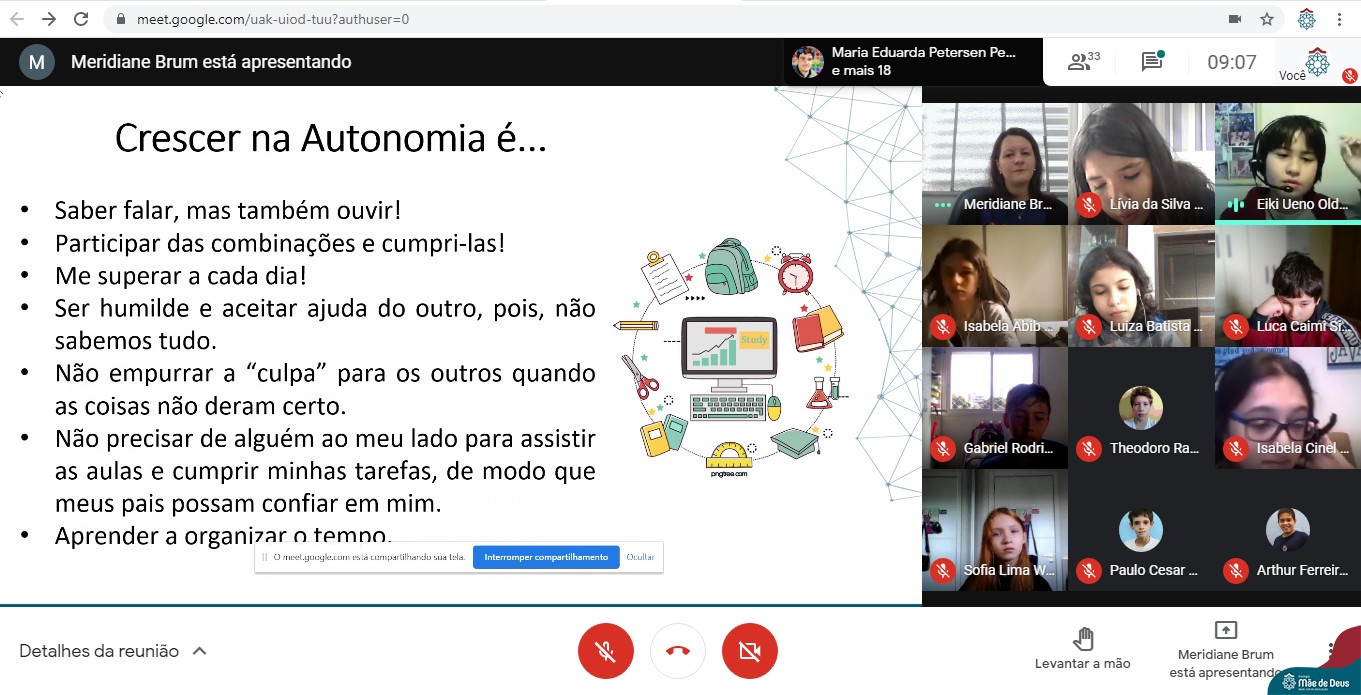Click the raise hand icon

(x=1082, y=640)
